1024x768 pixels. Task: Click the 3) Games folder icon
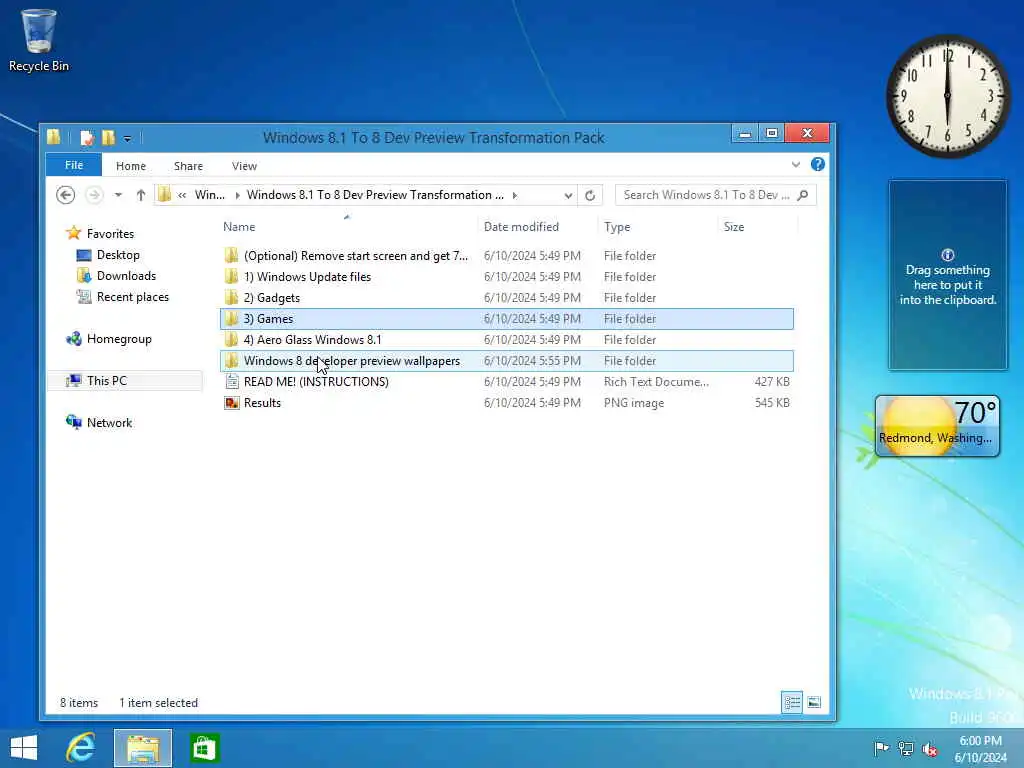pyautogui.click(x=231, y=319)
